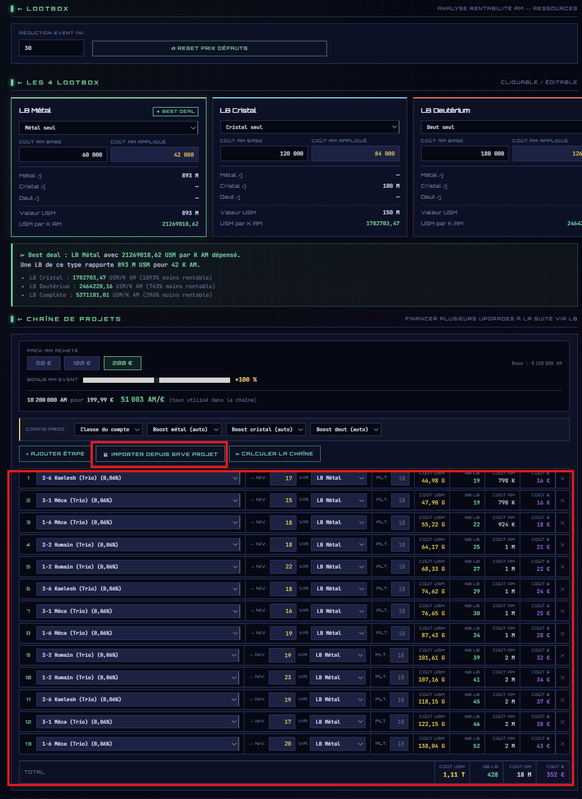This screenshot has width=582, height=799.
Task: Click 'Calculer la chaîne' button
Action: [x=275, y=454]
